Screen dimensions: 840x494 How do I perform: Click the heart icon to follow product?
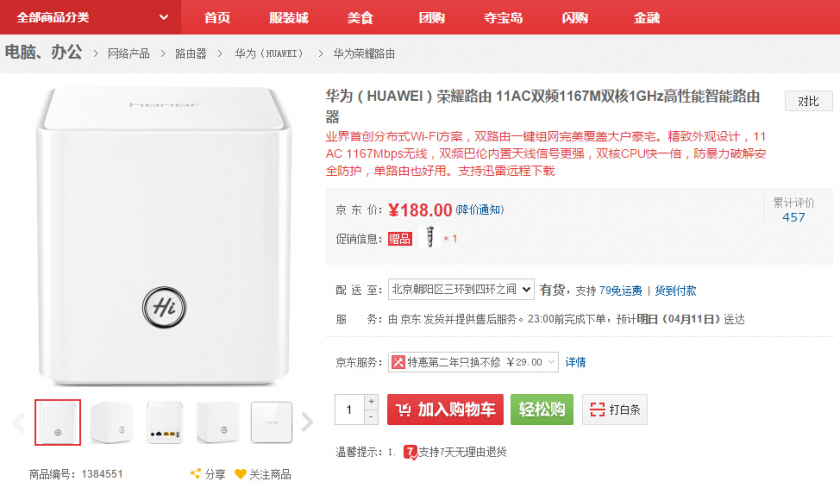(x=240, y=474)
